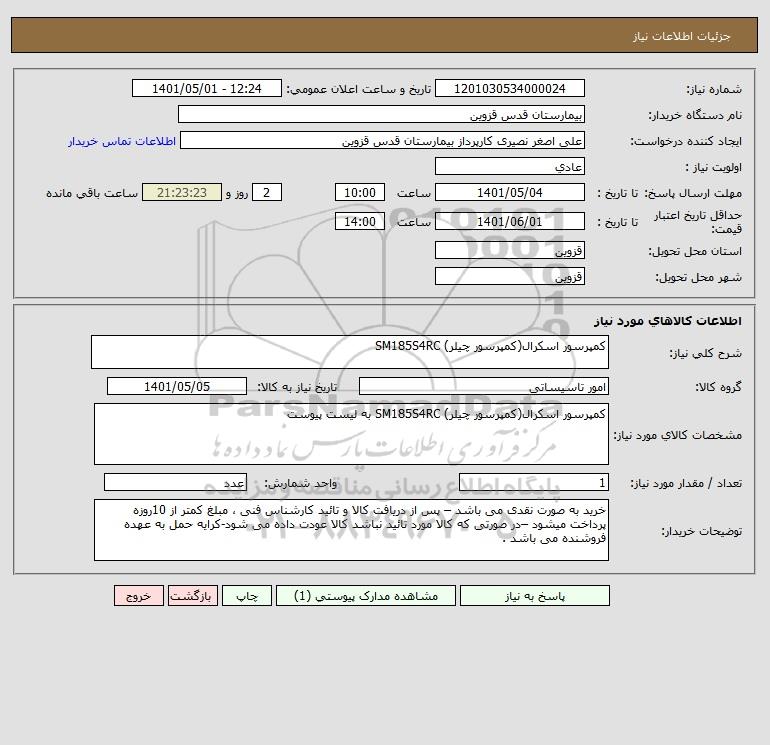Click the label تاریخ و ساعت اعلان عمومی:
This screenshot has height=745, width=770.
pyautogui.click(x=358, y=89)
